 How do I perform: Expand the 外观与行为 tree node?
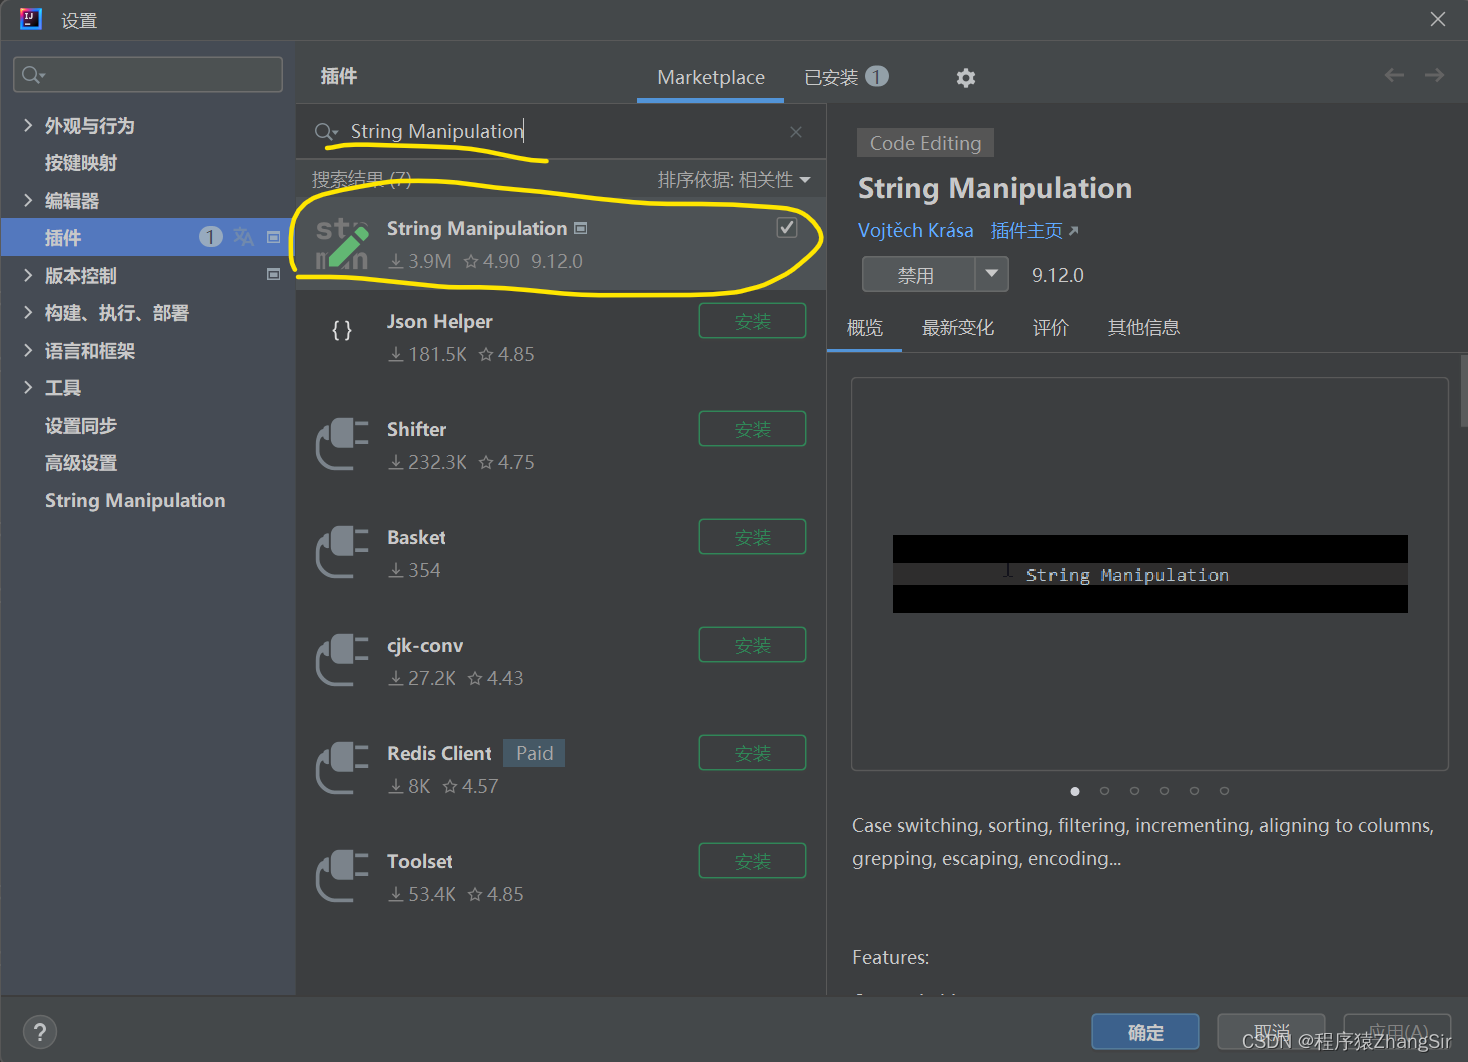click(x=28, y=125)
